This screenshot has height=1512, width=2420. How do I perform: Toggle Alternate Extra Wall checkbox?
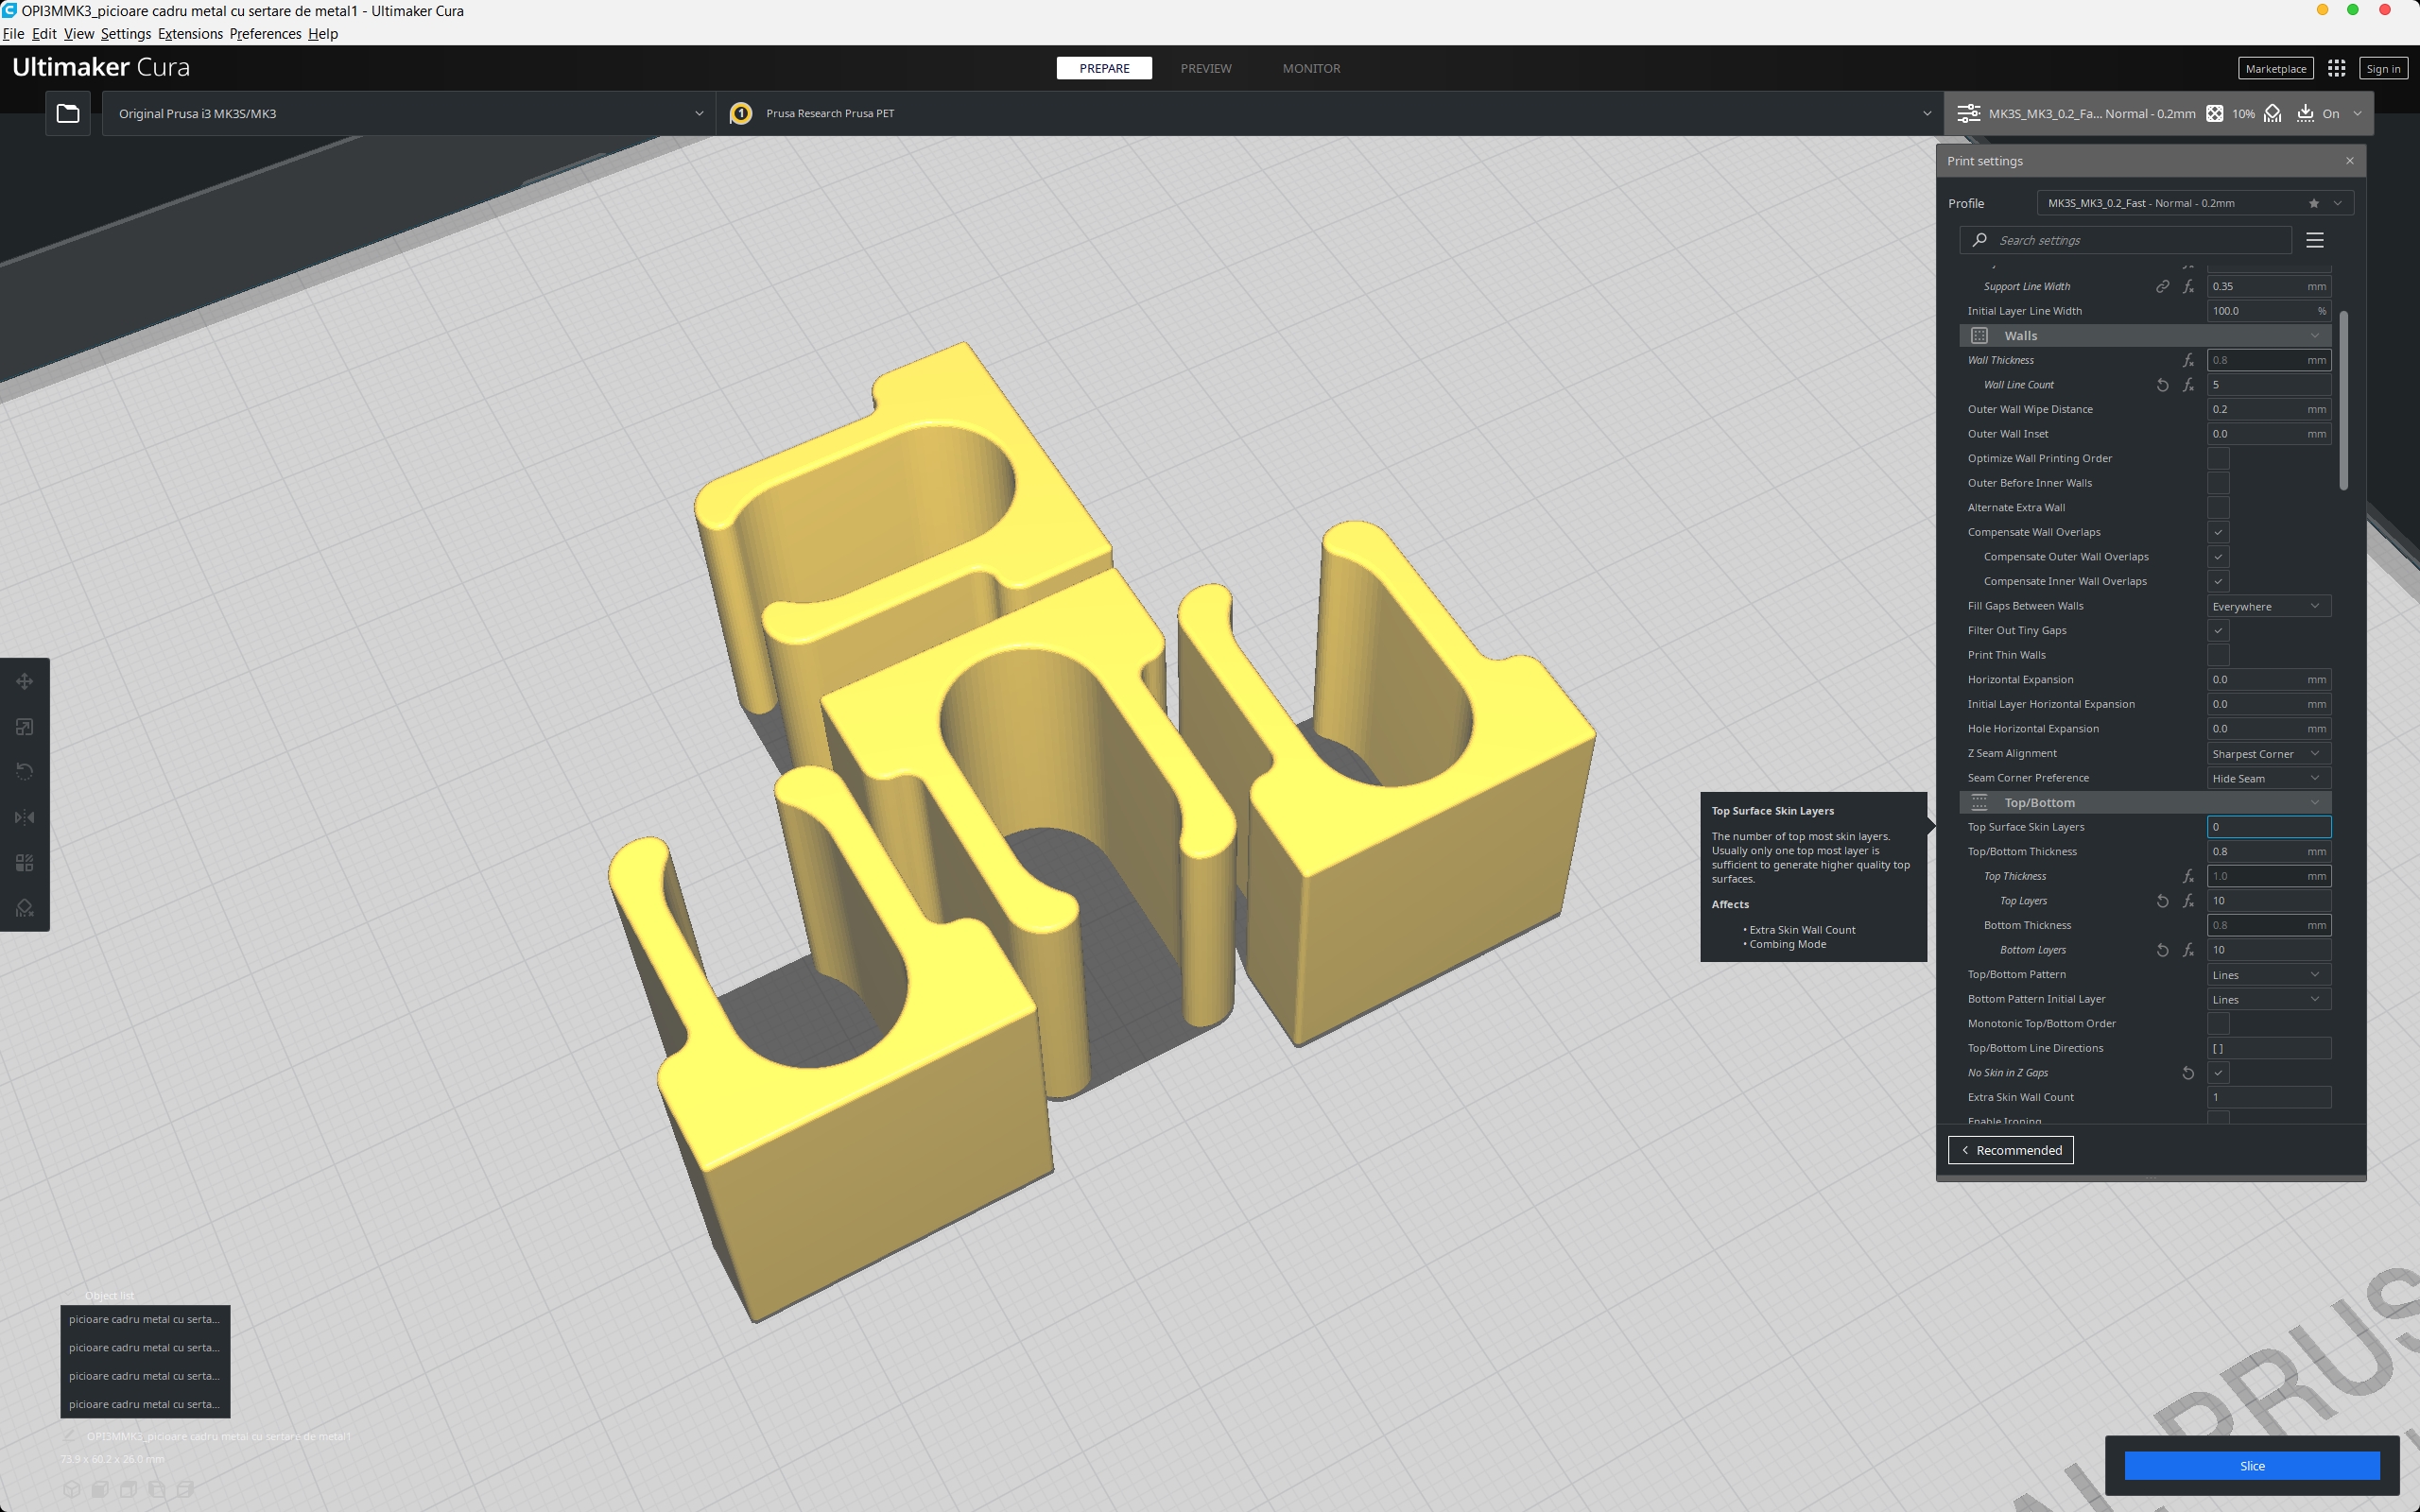coord(2218,507)
